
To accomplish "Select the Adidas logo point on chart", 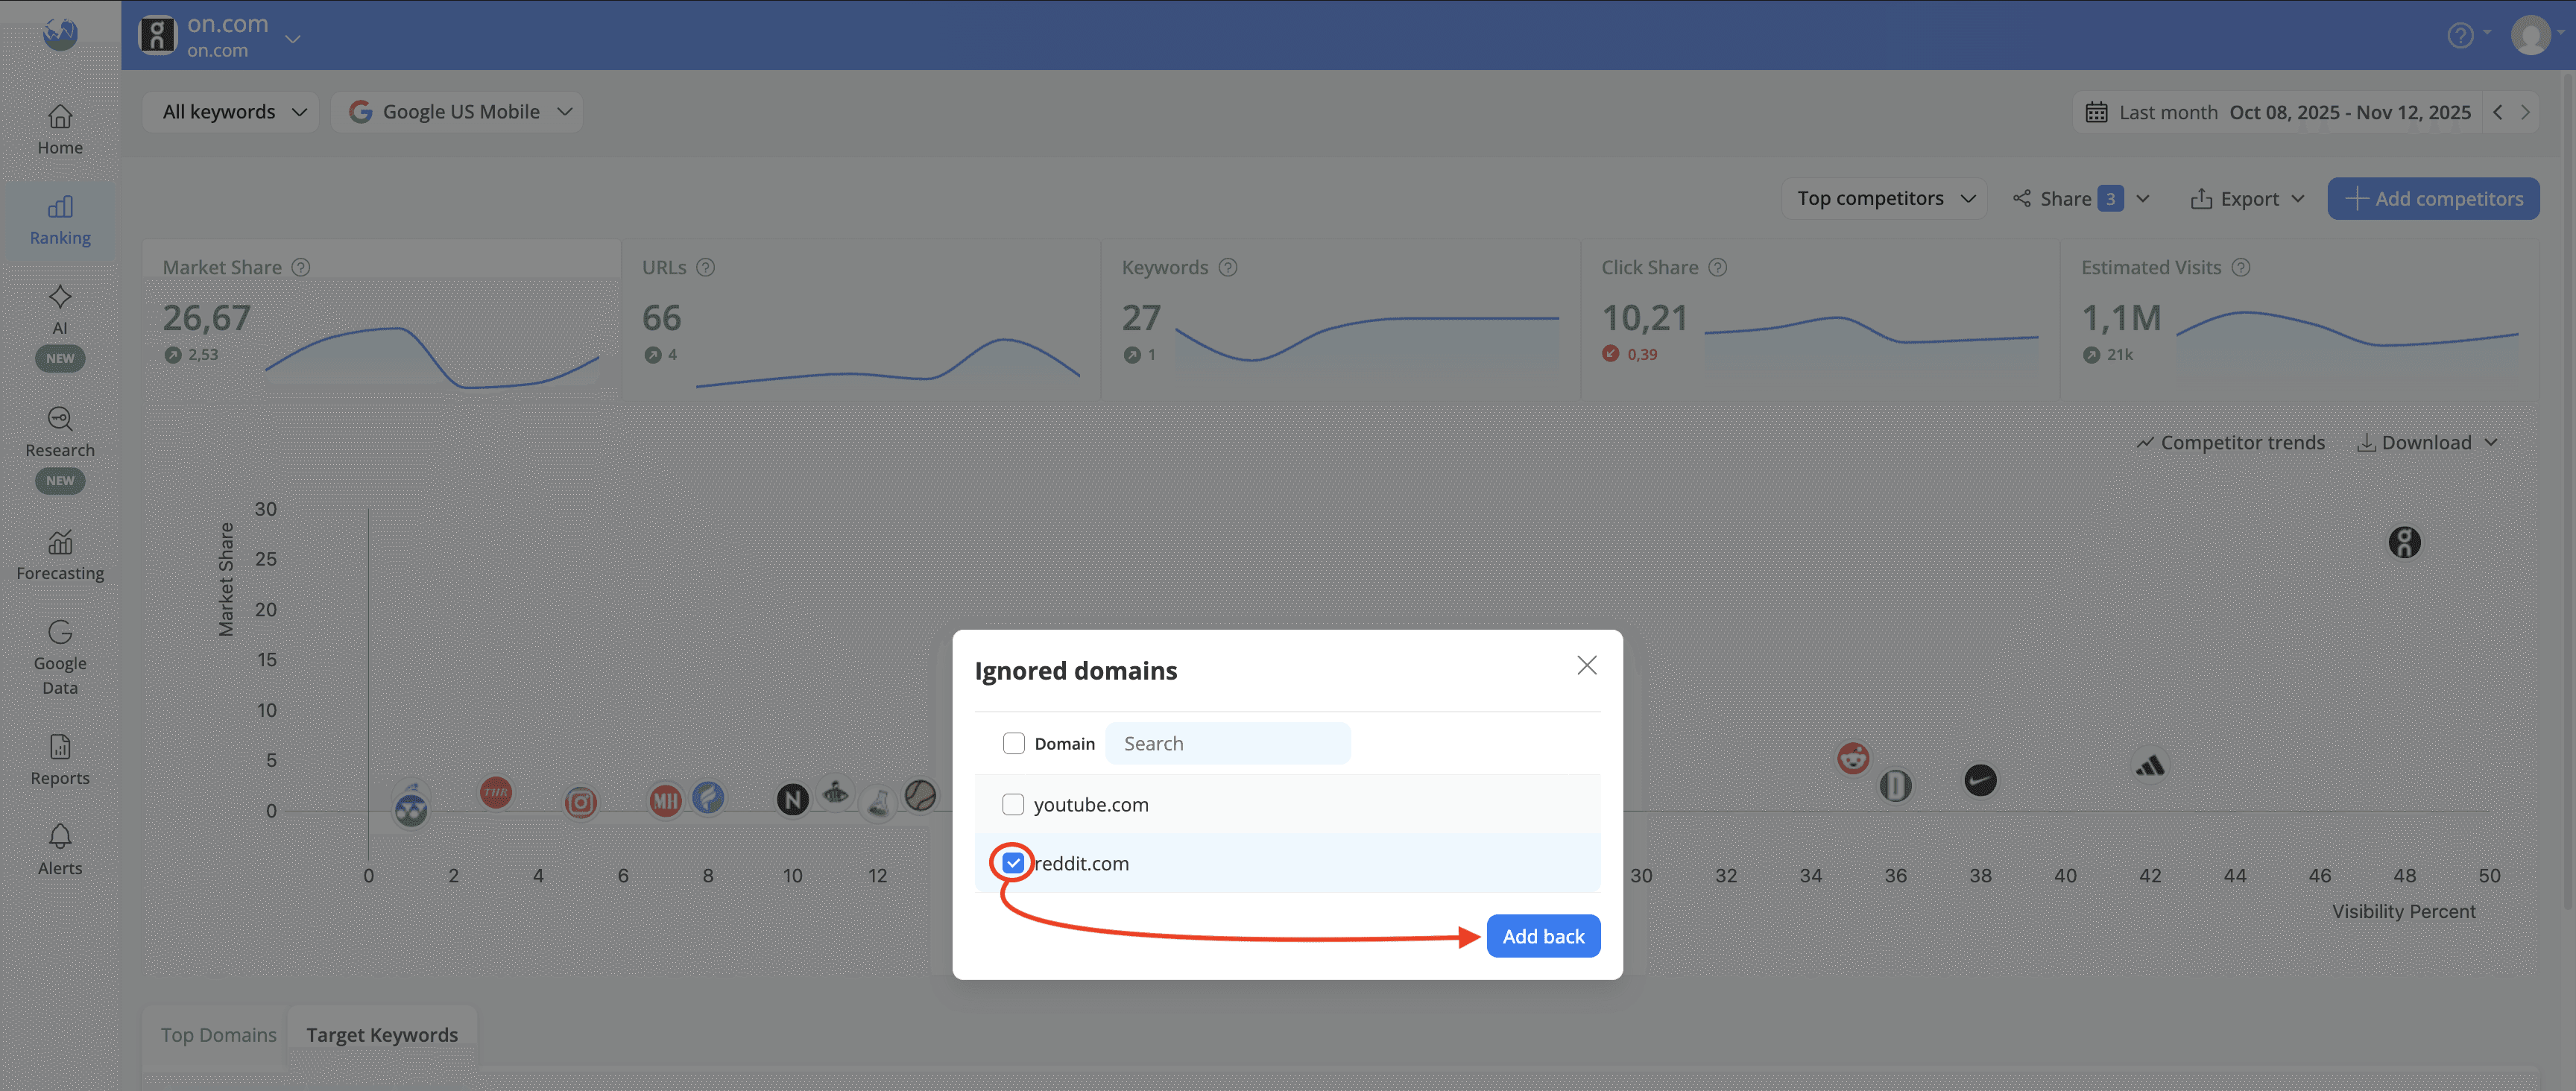I will click(2149, 767).
